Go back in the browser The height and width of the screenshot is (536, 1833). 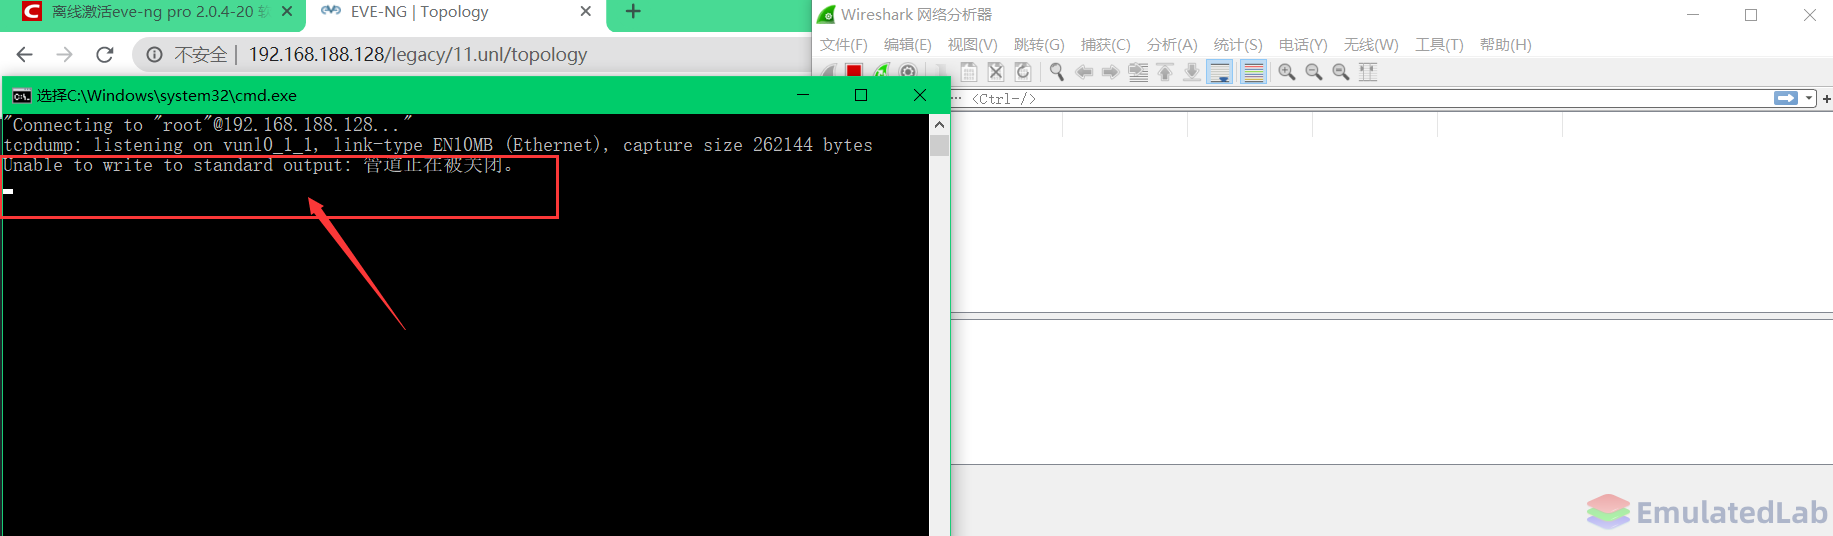[x=25, y=55]
